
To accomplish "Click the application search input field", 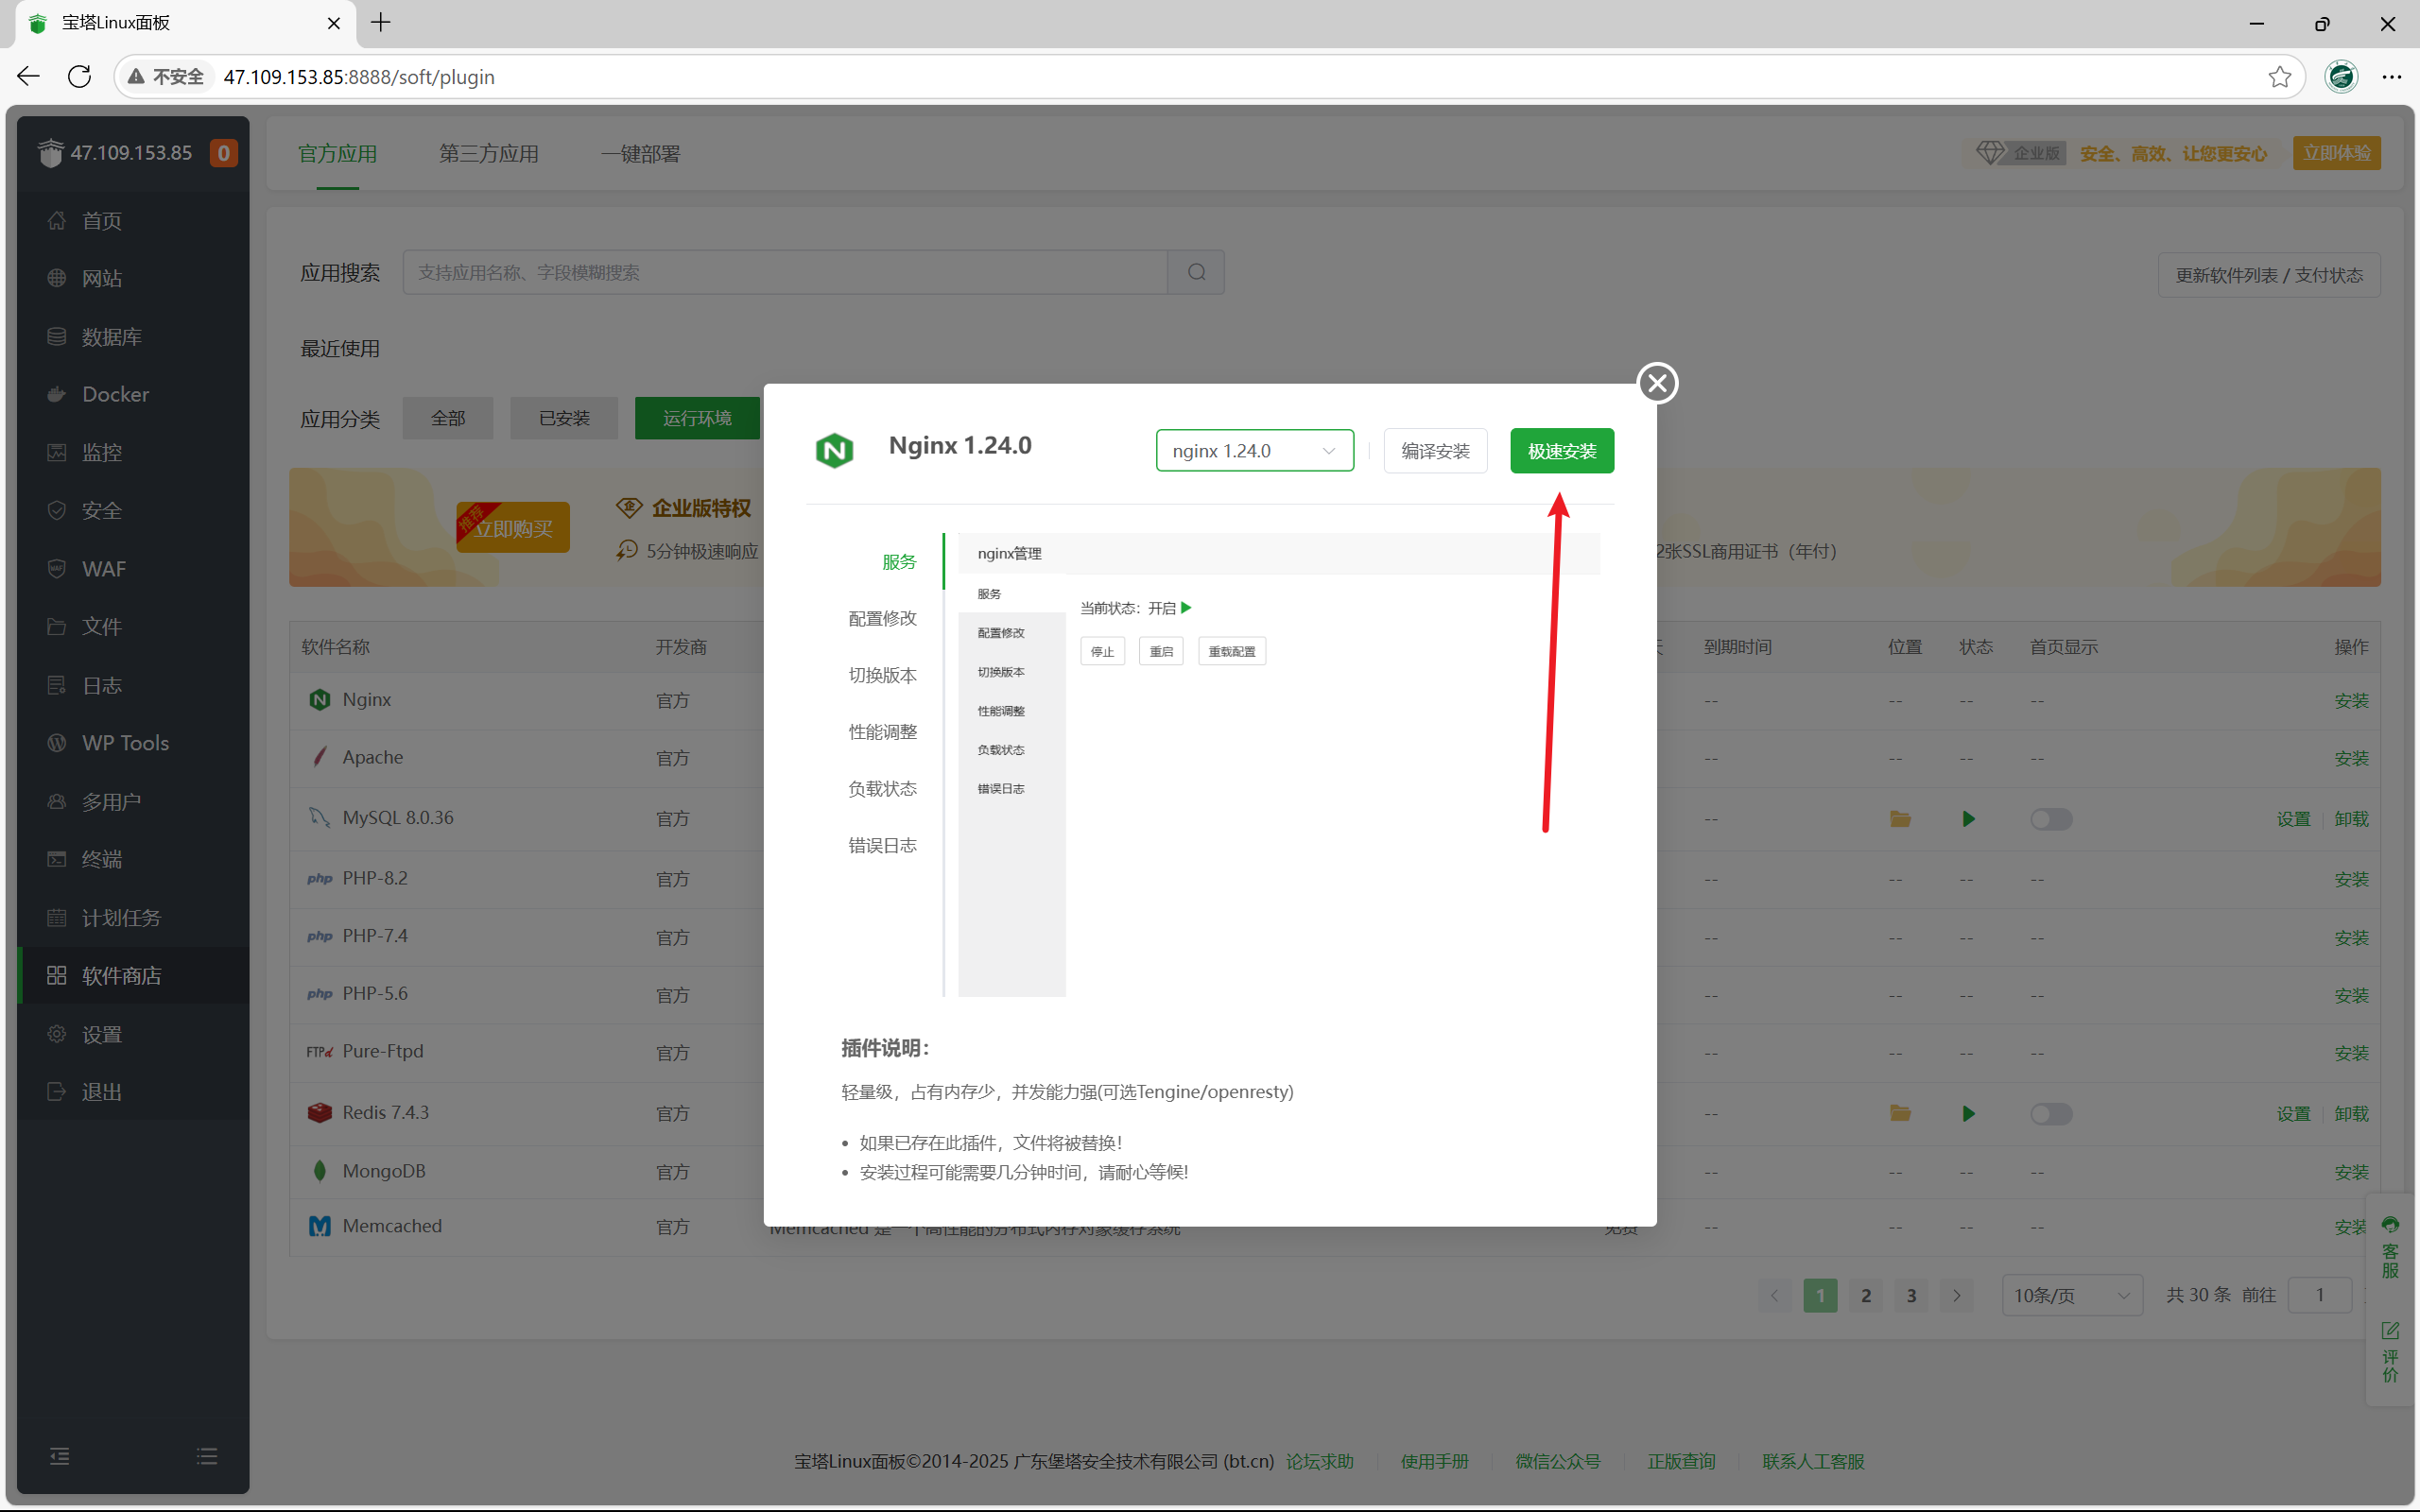I will tap(784, 272).
